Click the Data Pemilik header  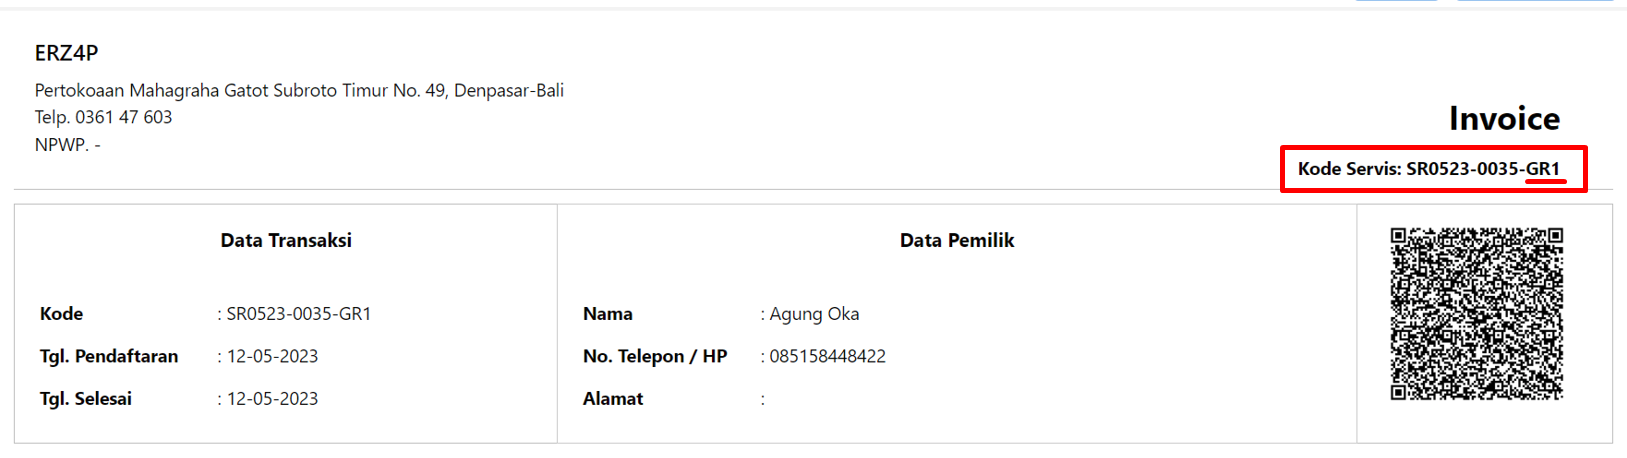pyautogui.click(x=957, y=240)
